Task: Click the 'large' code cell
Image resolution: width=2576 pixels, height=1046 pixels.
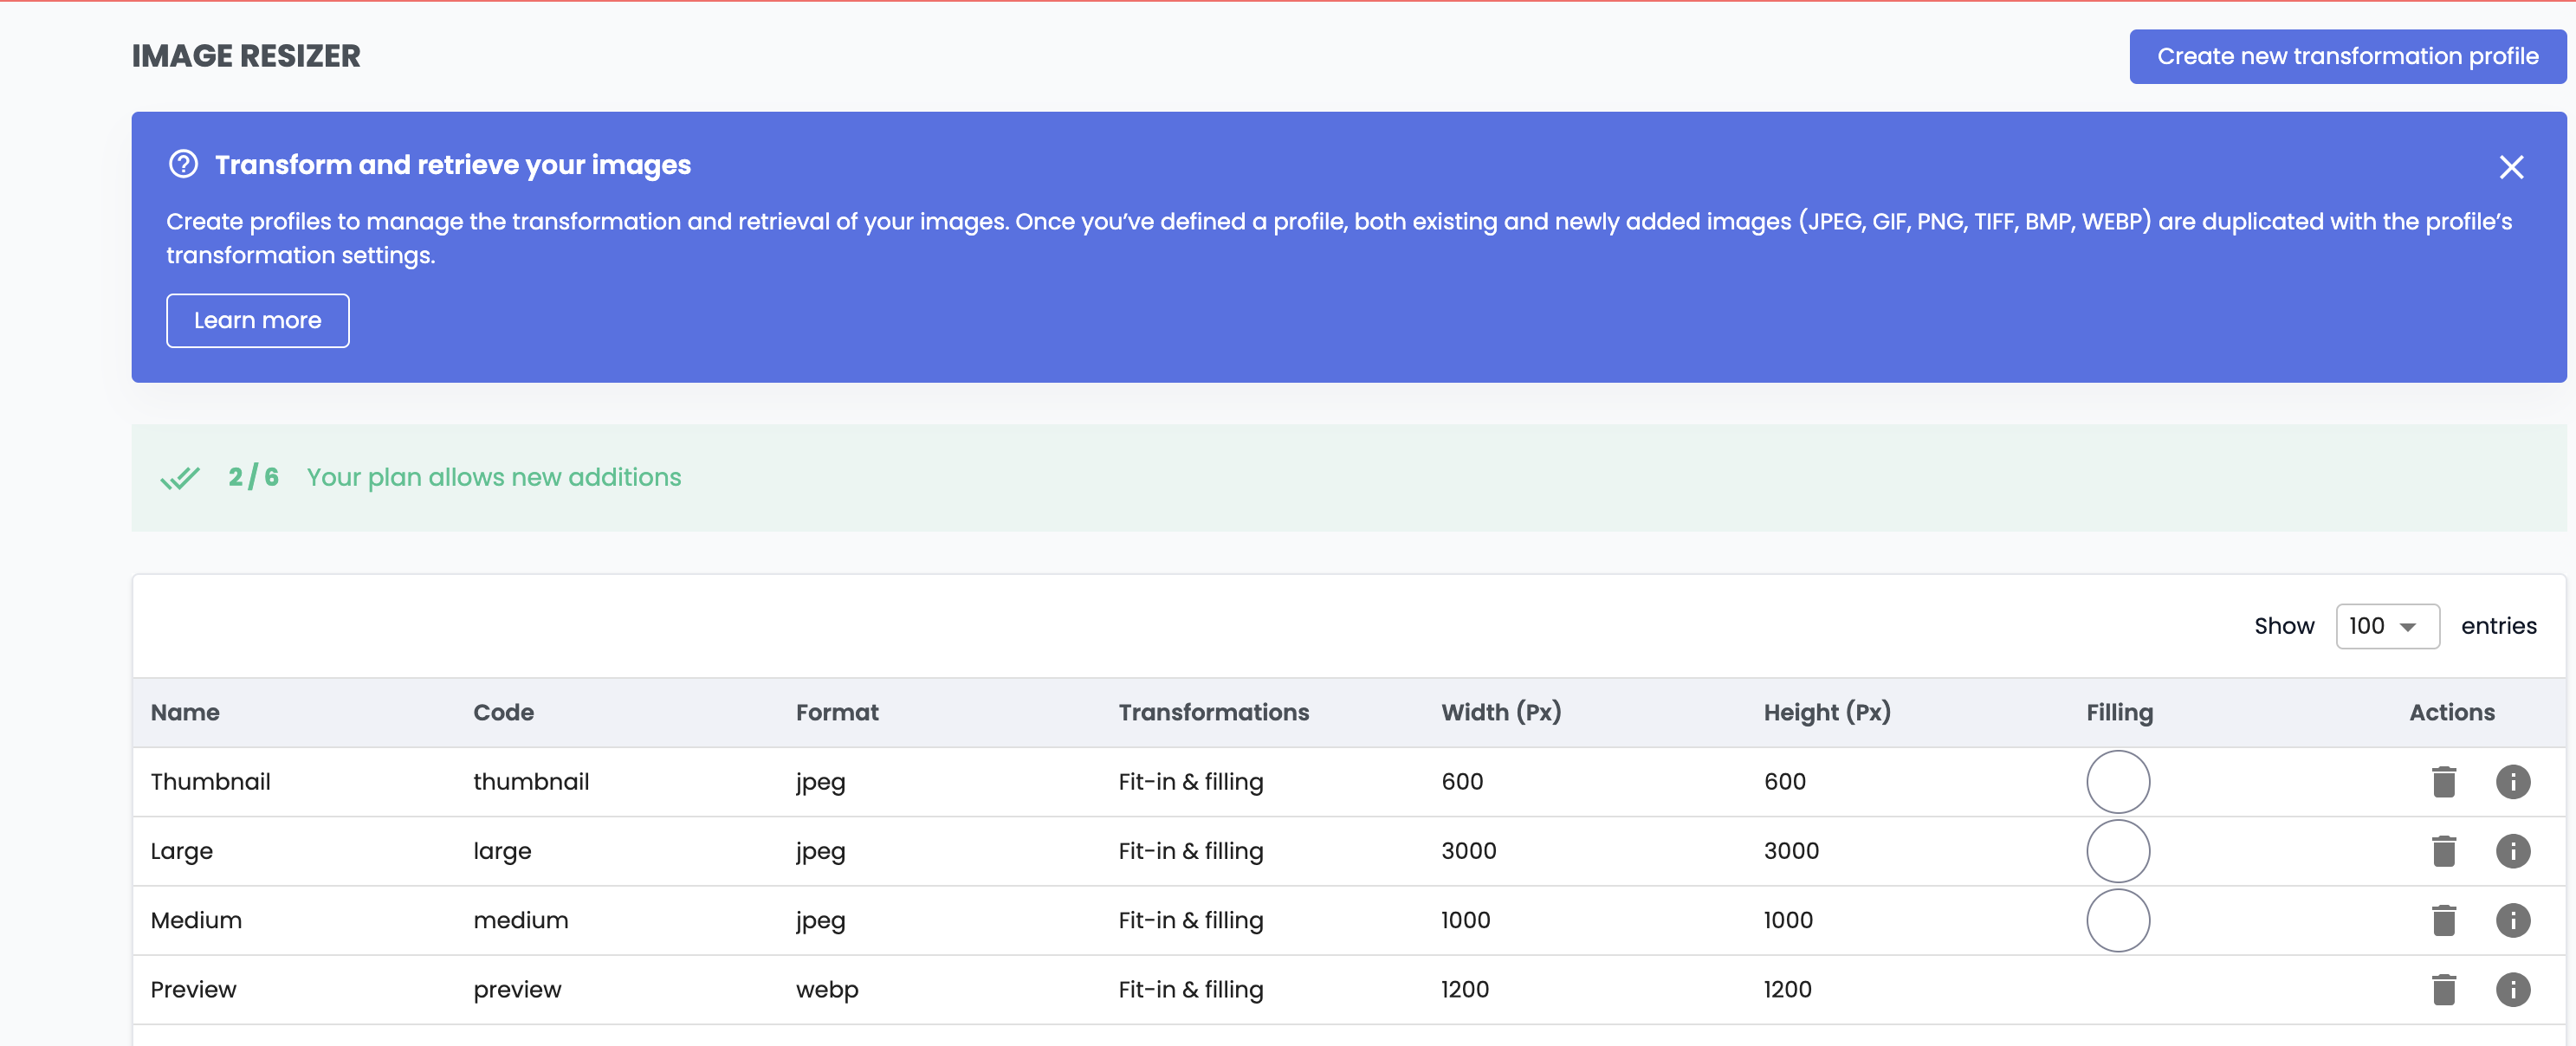Action: (x=502, y=850)
